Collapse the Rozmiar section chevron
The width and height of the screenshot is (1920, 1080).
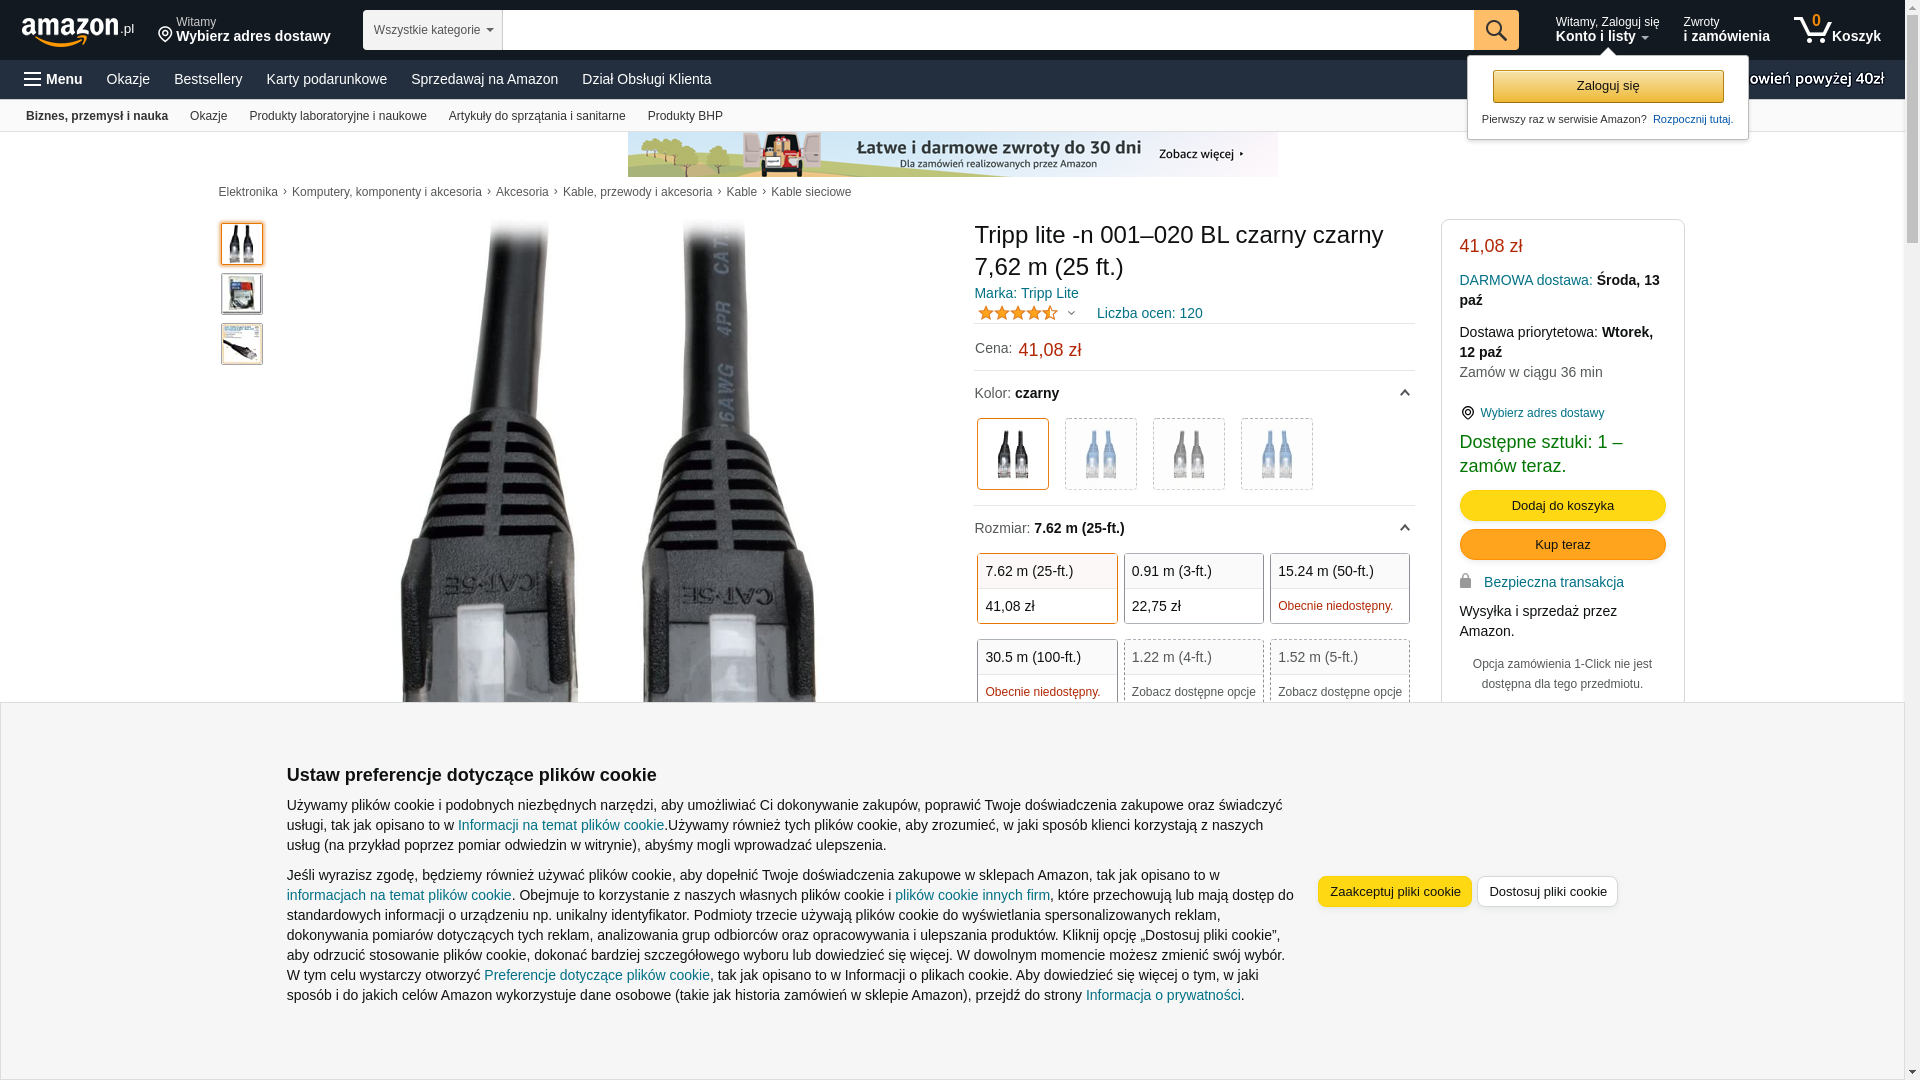pos(1404,528)
